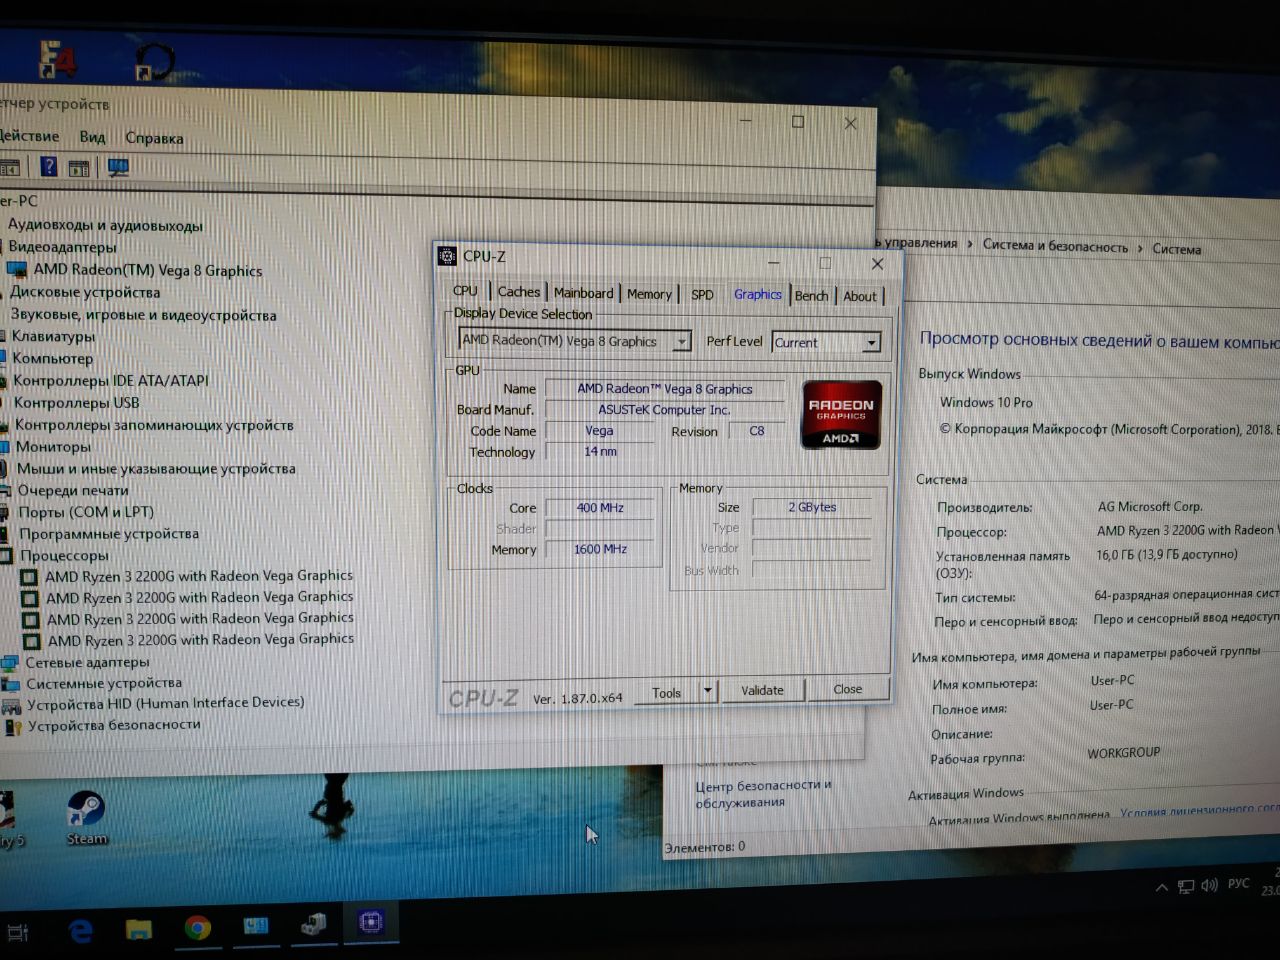Select AMD Radeon(TM) Vega 8 Graphics tree item

click(148, 270)
